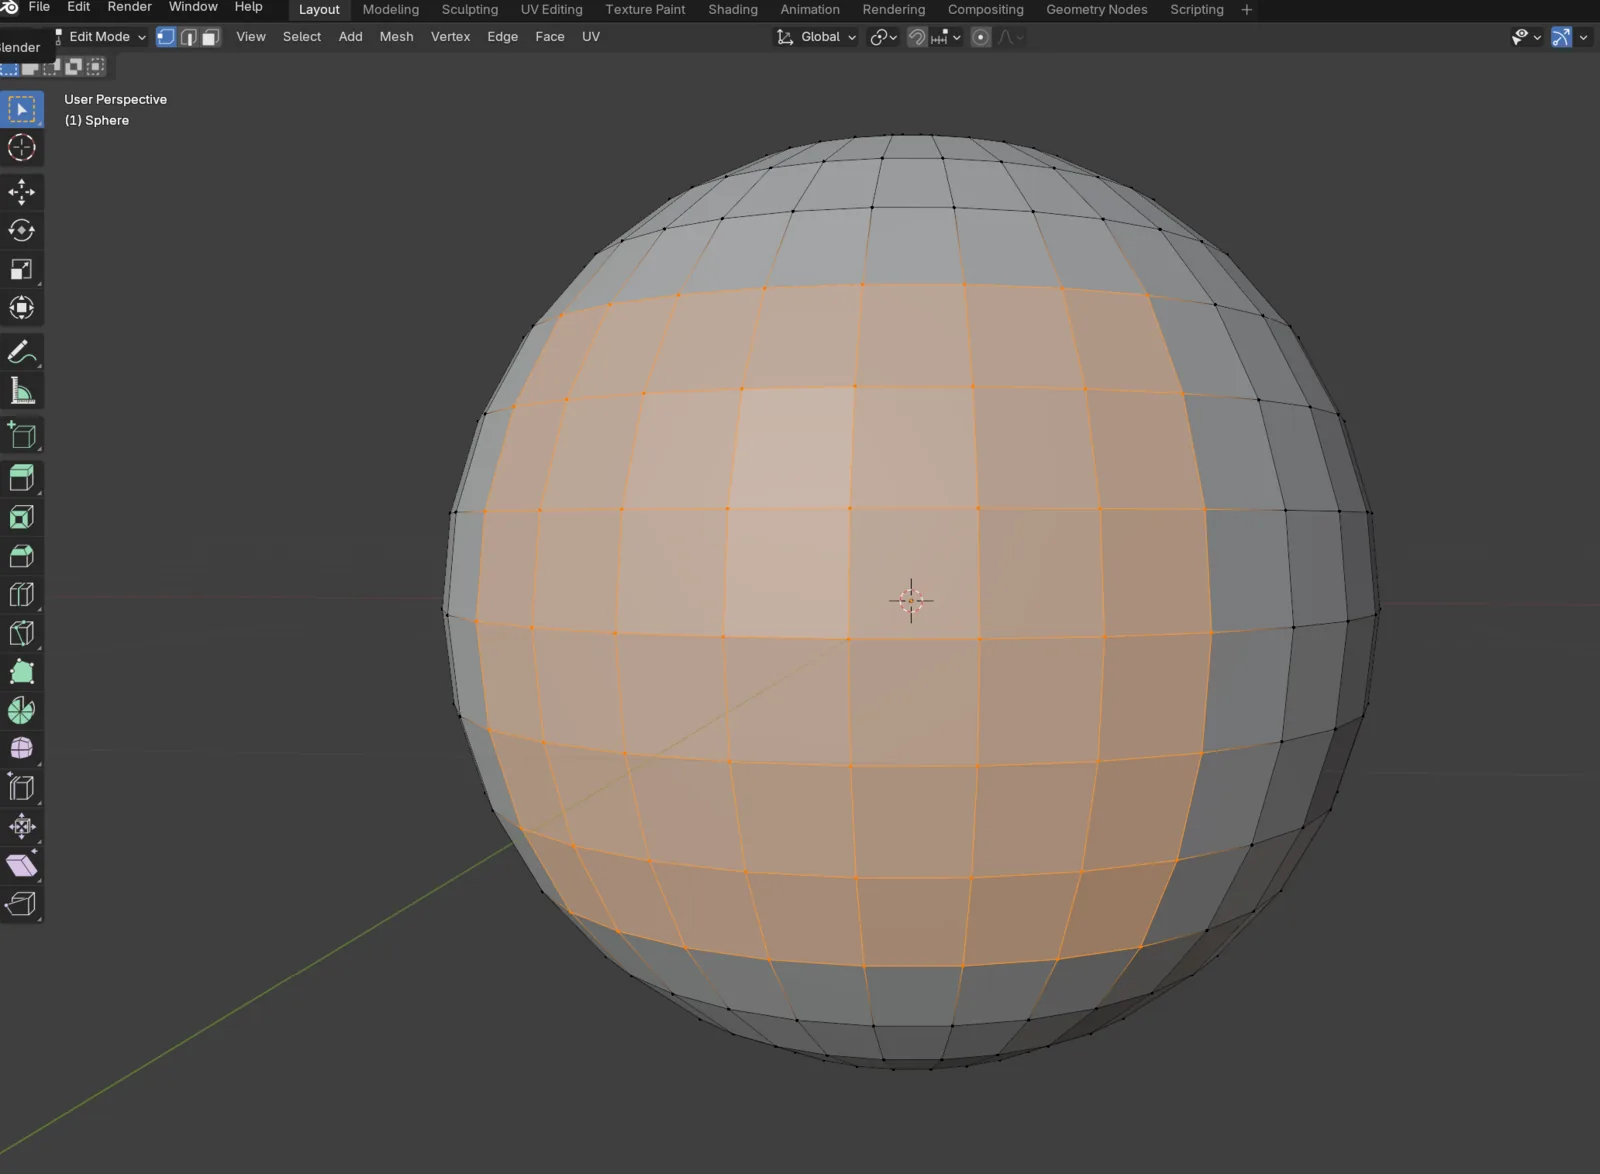Select the Shrink/Fatten tool
The image size is (1600, 1174).
[x=21, y=827]
